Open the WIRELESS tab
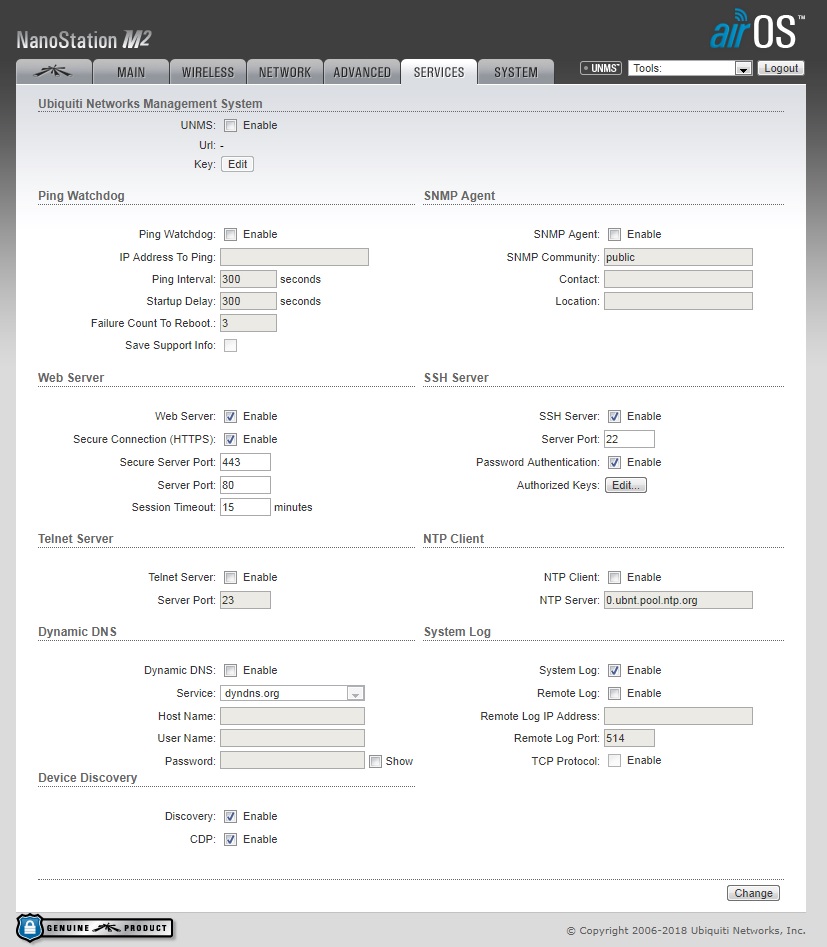827x947 pixels. [208, 72]
